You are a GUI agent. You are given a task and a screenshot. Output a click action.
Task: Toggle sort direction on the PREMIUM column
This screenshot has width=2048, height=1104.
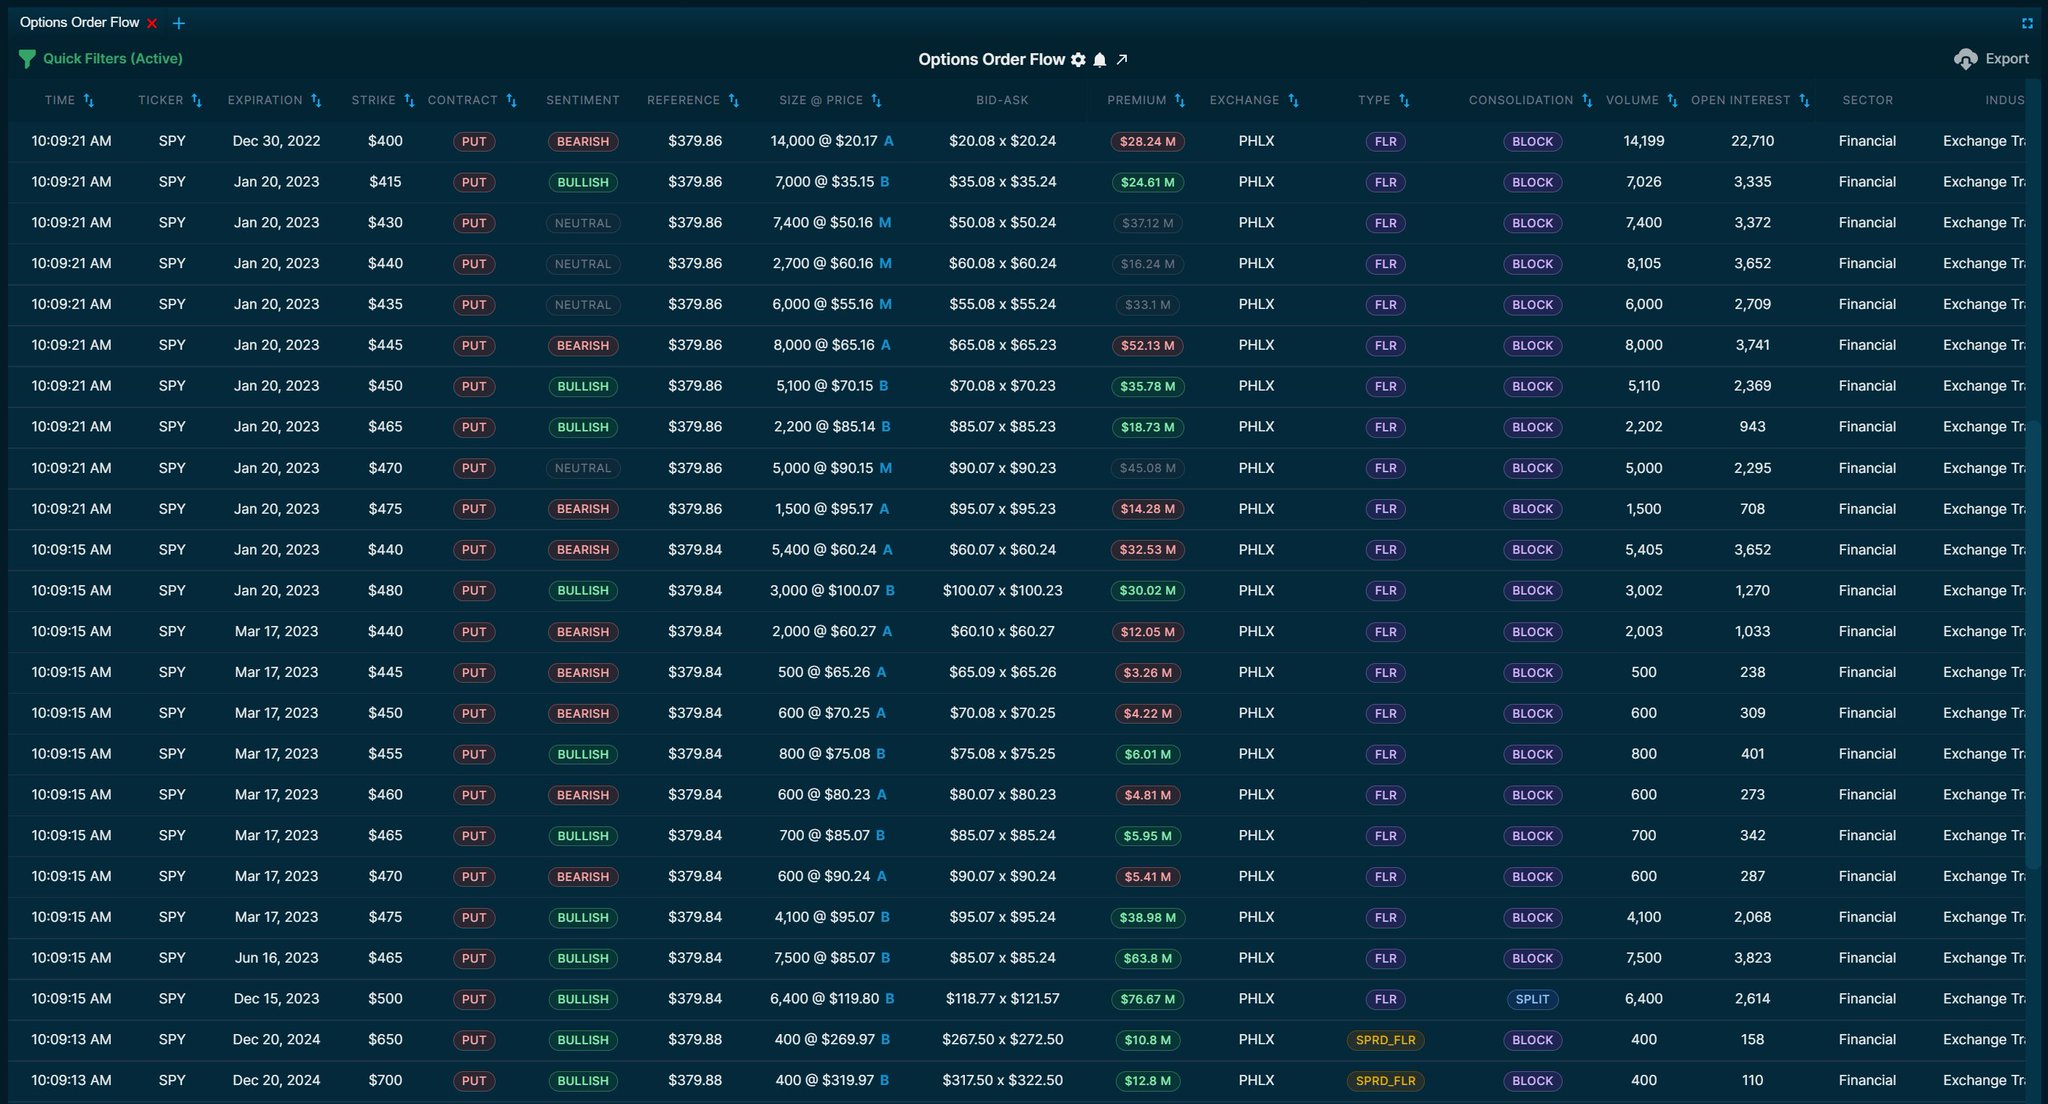(x=1180, y=100)
